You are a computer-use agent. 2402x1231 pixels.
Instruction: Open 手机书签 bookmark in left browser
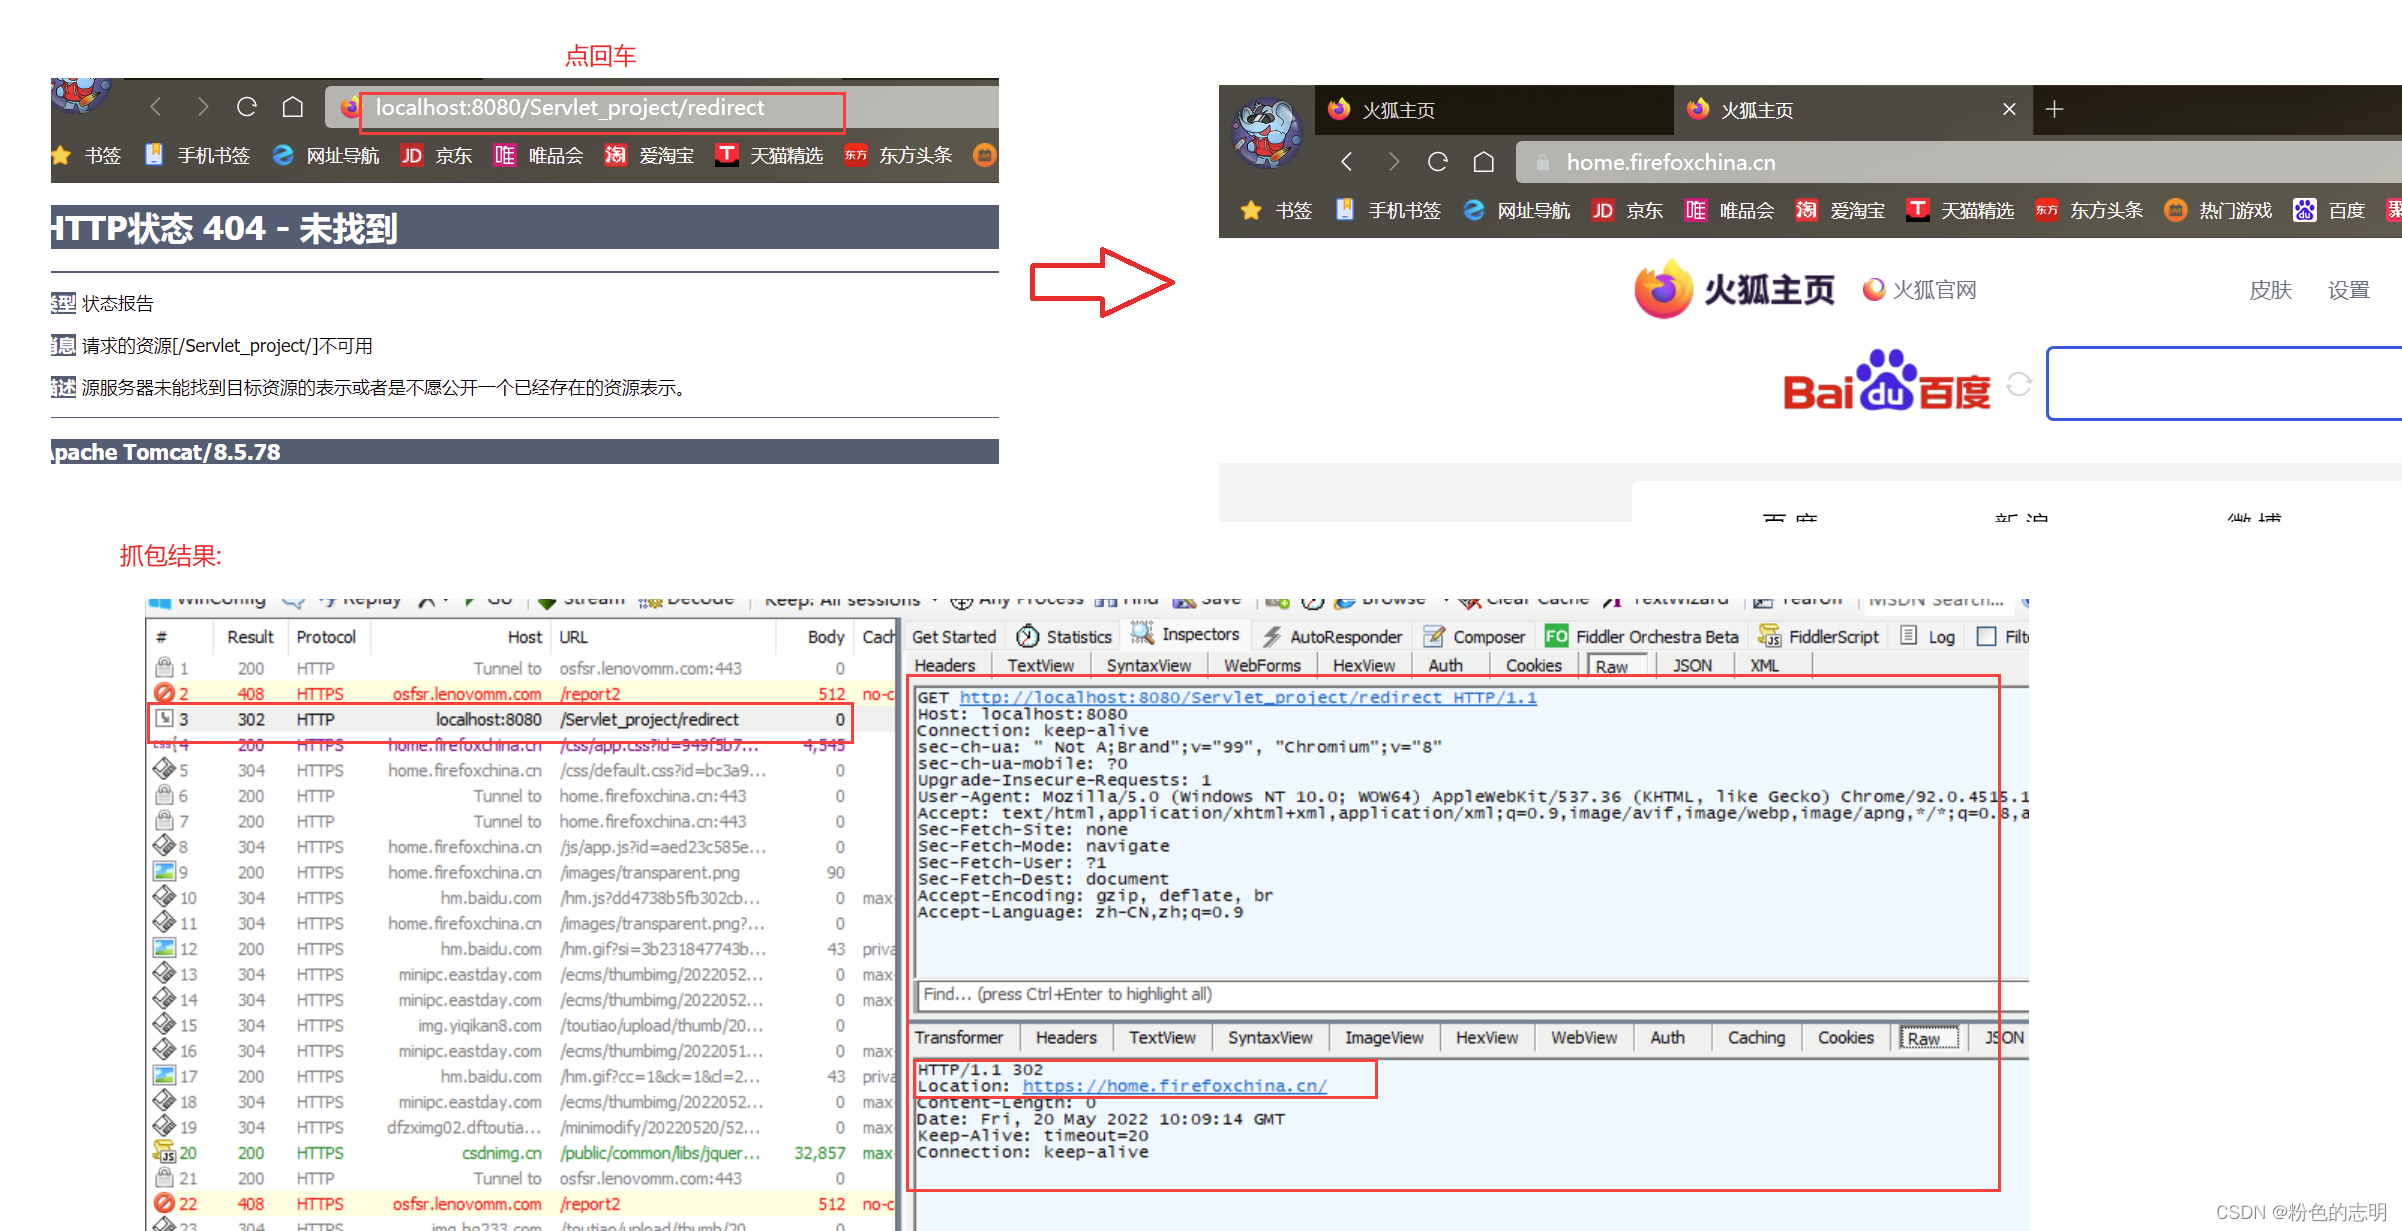(x=197, y=155)
